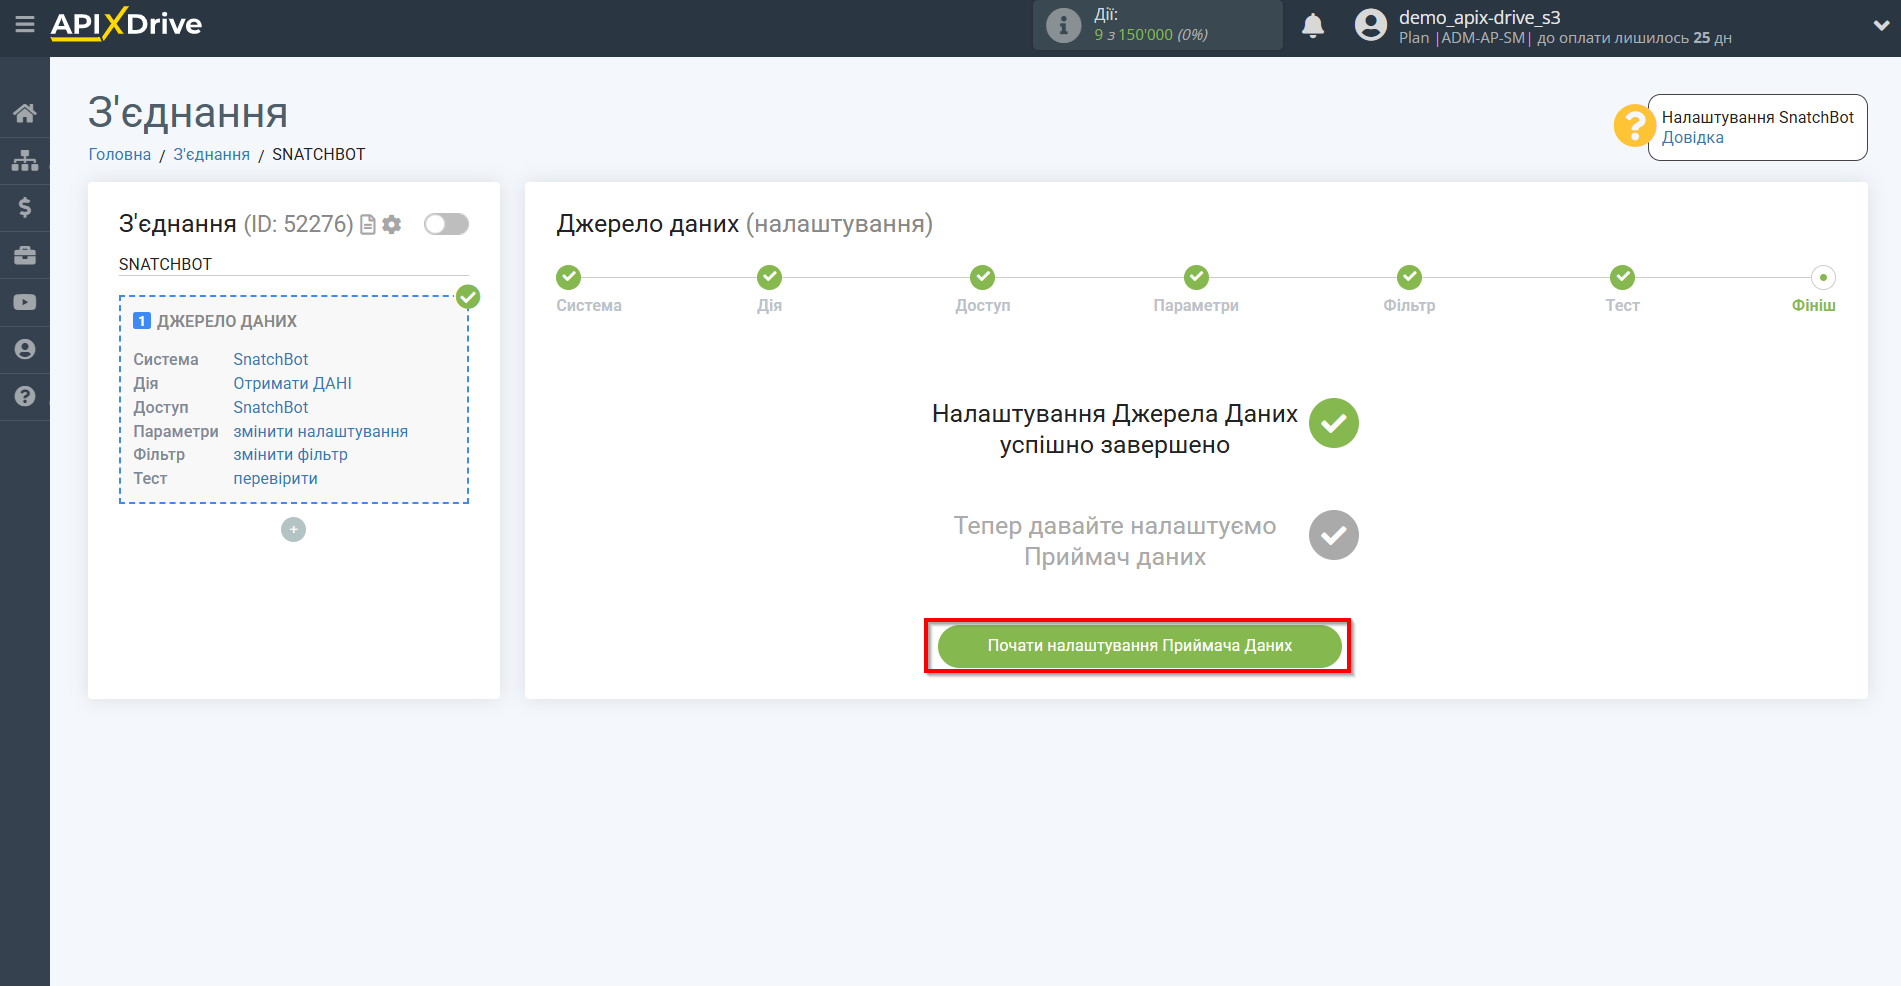Click the actions usage info icon
Screen dimensions: 1901x986
1063,25
